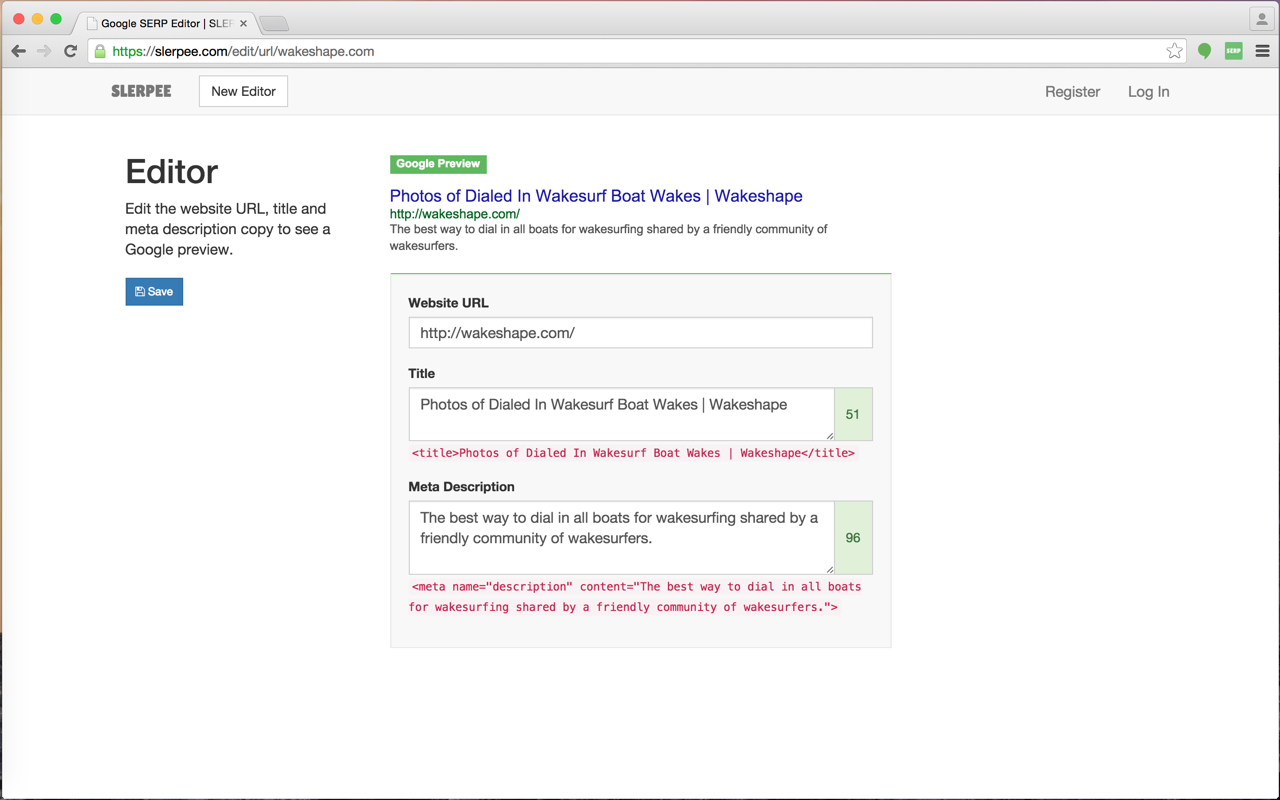Image resolution: width=1280 pixels, height=800 pixels.
Task: Click the Title textarea resize handle
Action: [x=829, y=435]
